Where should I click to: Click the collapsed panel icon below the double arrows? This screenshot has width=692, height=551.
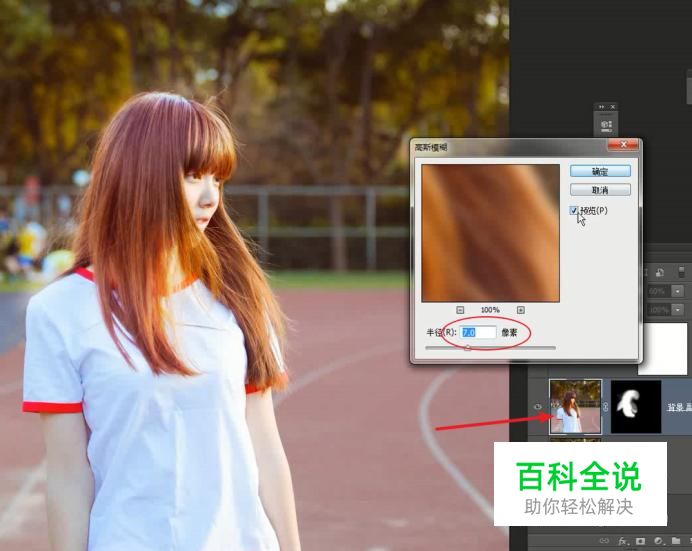pyautogui.click(x=606, y=126)
